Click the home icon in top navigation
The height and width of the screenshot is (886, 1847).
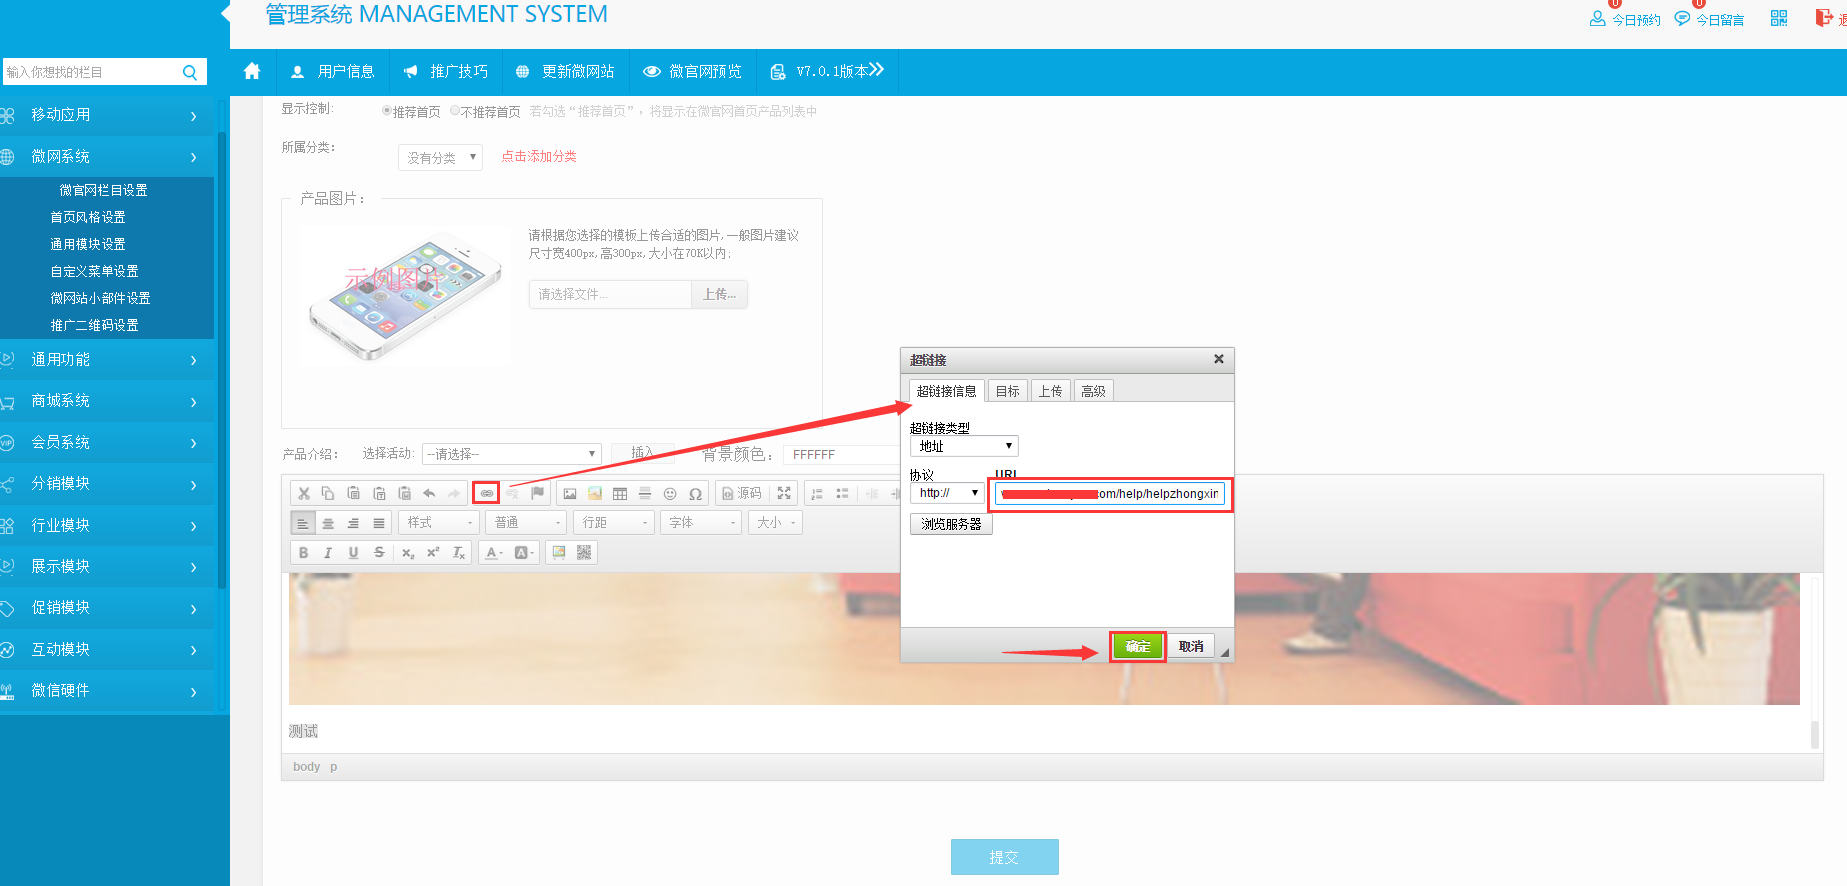pyautogui.click(x=252, y=71)
